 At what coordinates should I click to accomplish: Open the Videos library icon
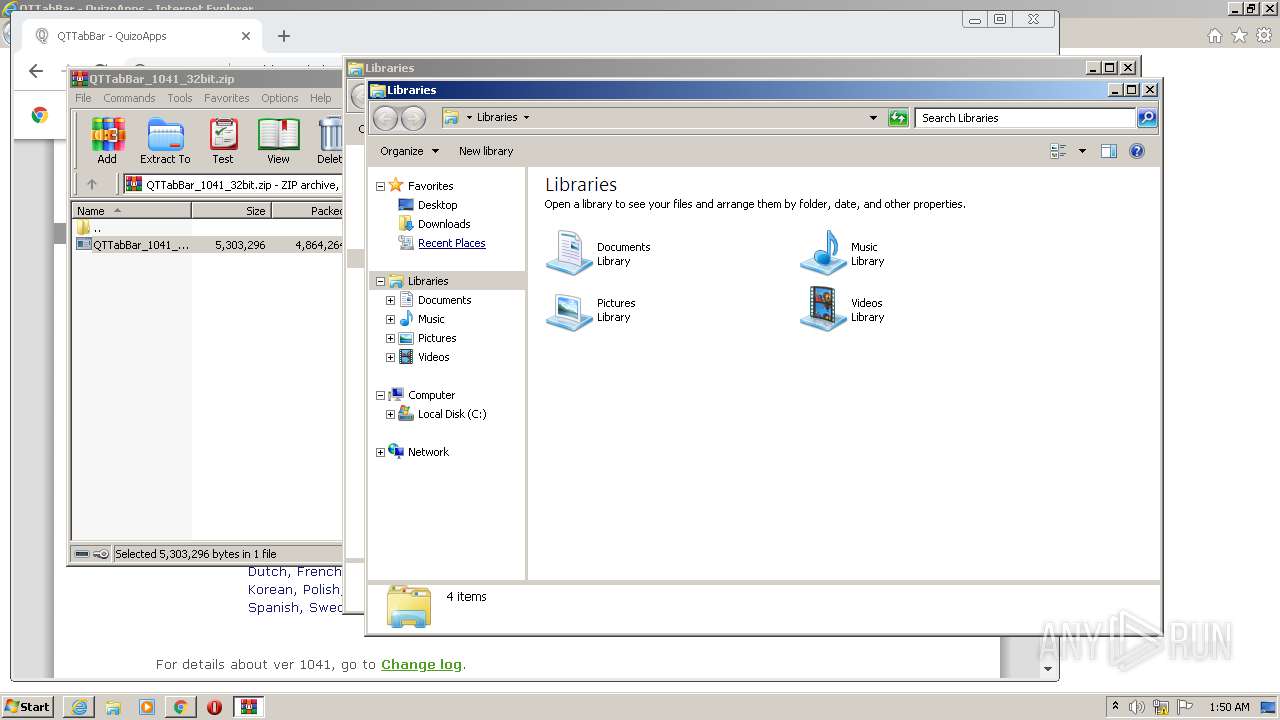click(823, 309)
